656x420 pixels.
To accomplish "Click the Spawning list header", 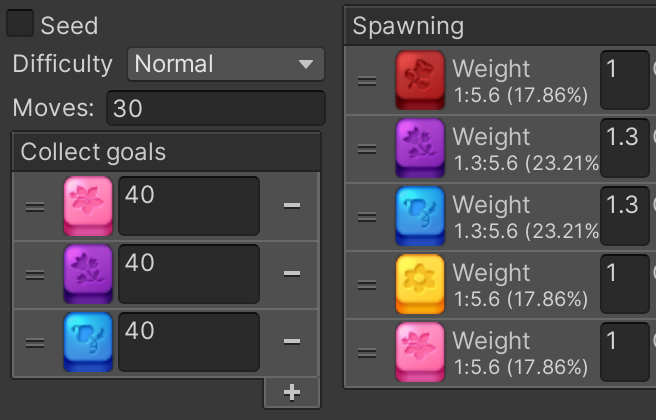I will (x=500, y=26).
